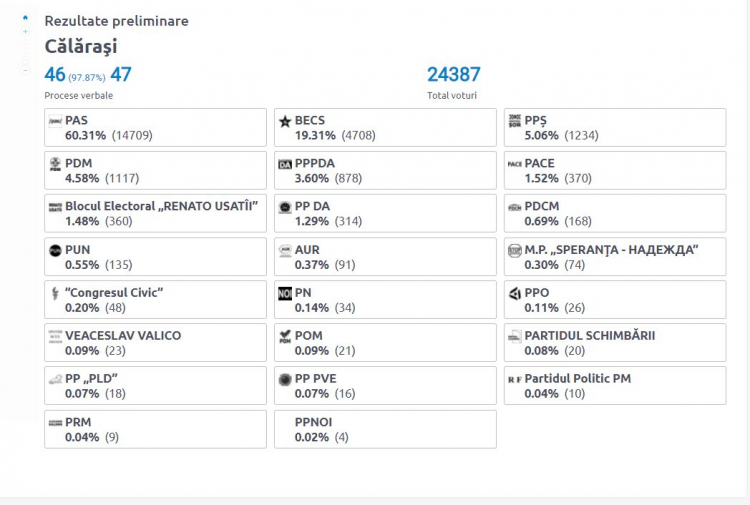The height and width of the screenshot is (505, 750).
Task: Open the PARTIDUL SCHIMBĂRII result card
Action: 615,343
